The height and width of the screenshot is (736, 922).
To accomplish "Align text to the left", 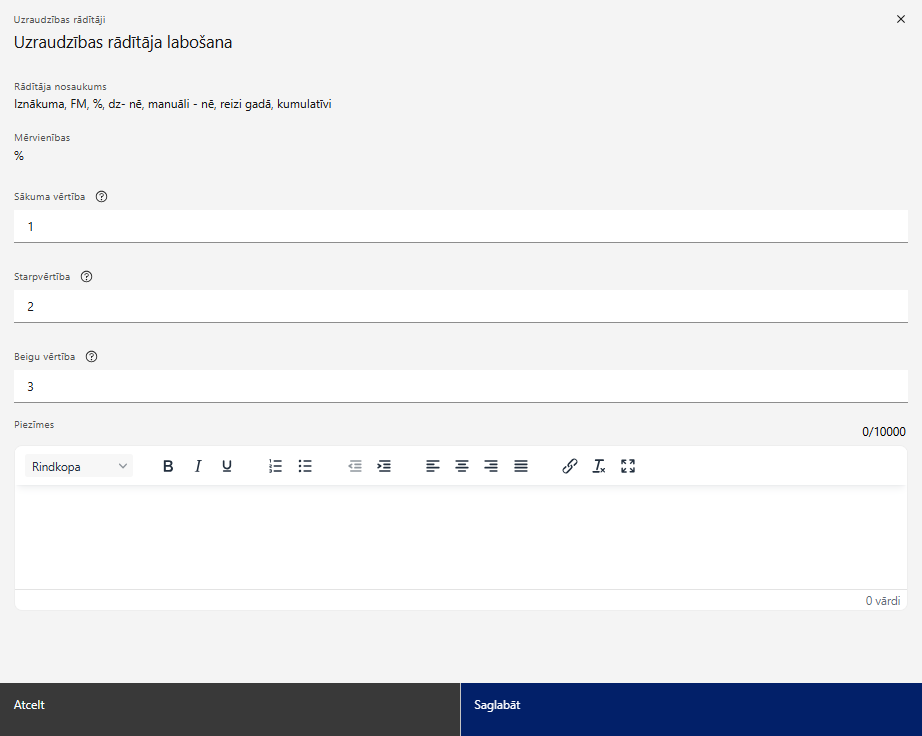I will tap(433, 466).
